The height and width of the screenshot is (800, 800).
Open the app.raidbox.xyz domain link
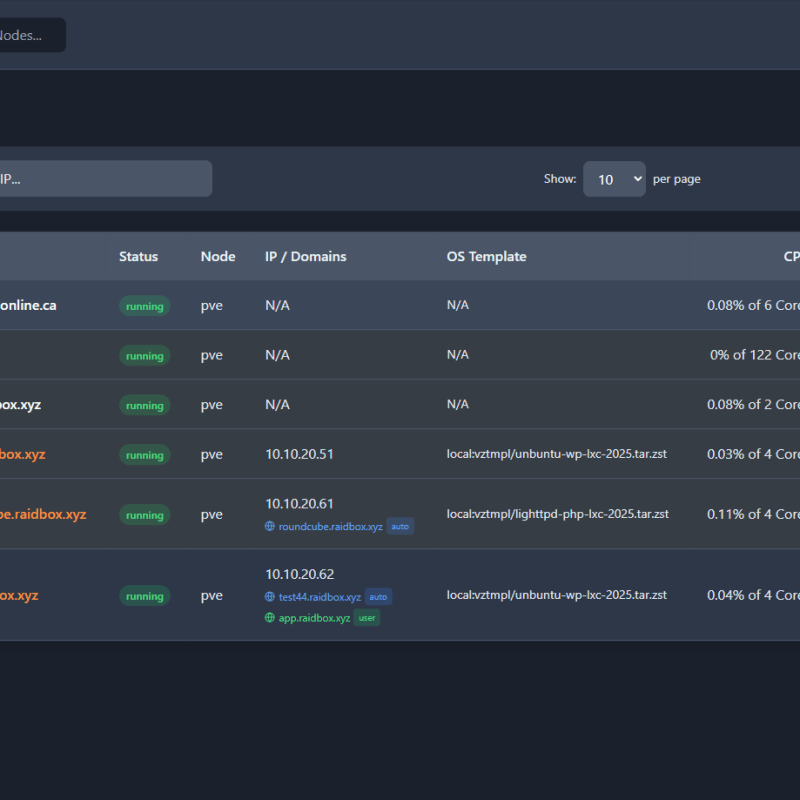tap(314, 618)
